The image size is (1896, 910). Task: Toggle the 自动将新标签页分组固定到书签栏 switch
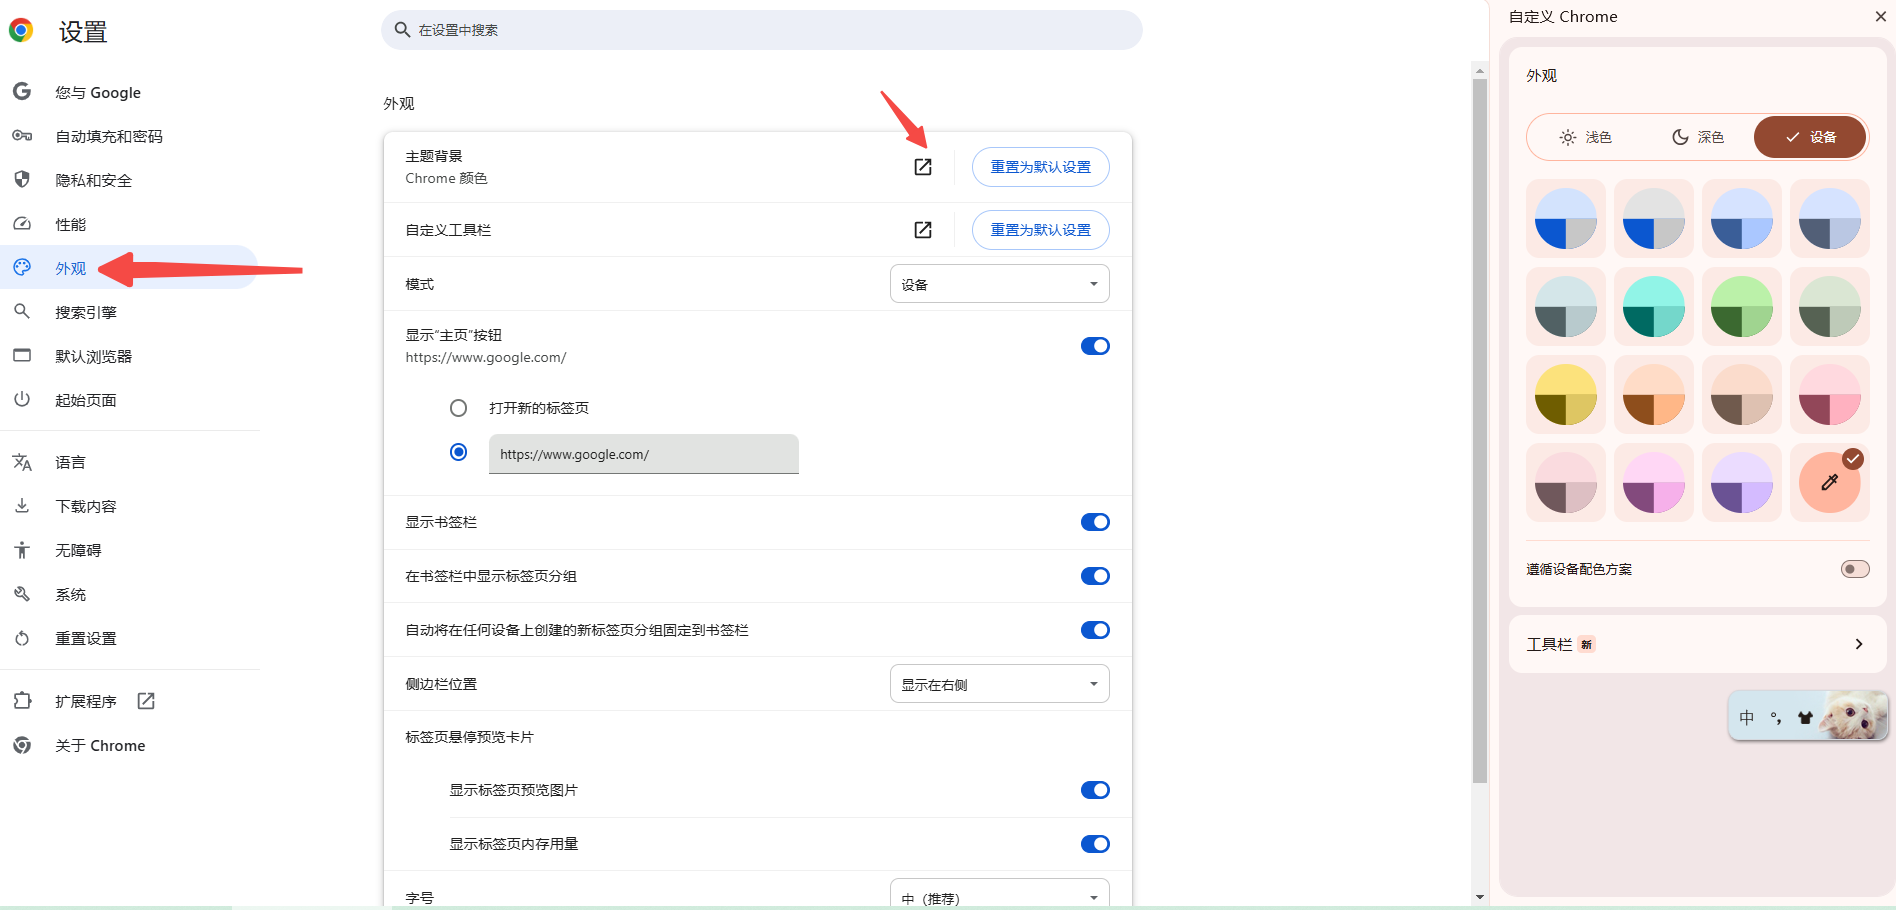point(1095,630)
